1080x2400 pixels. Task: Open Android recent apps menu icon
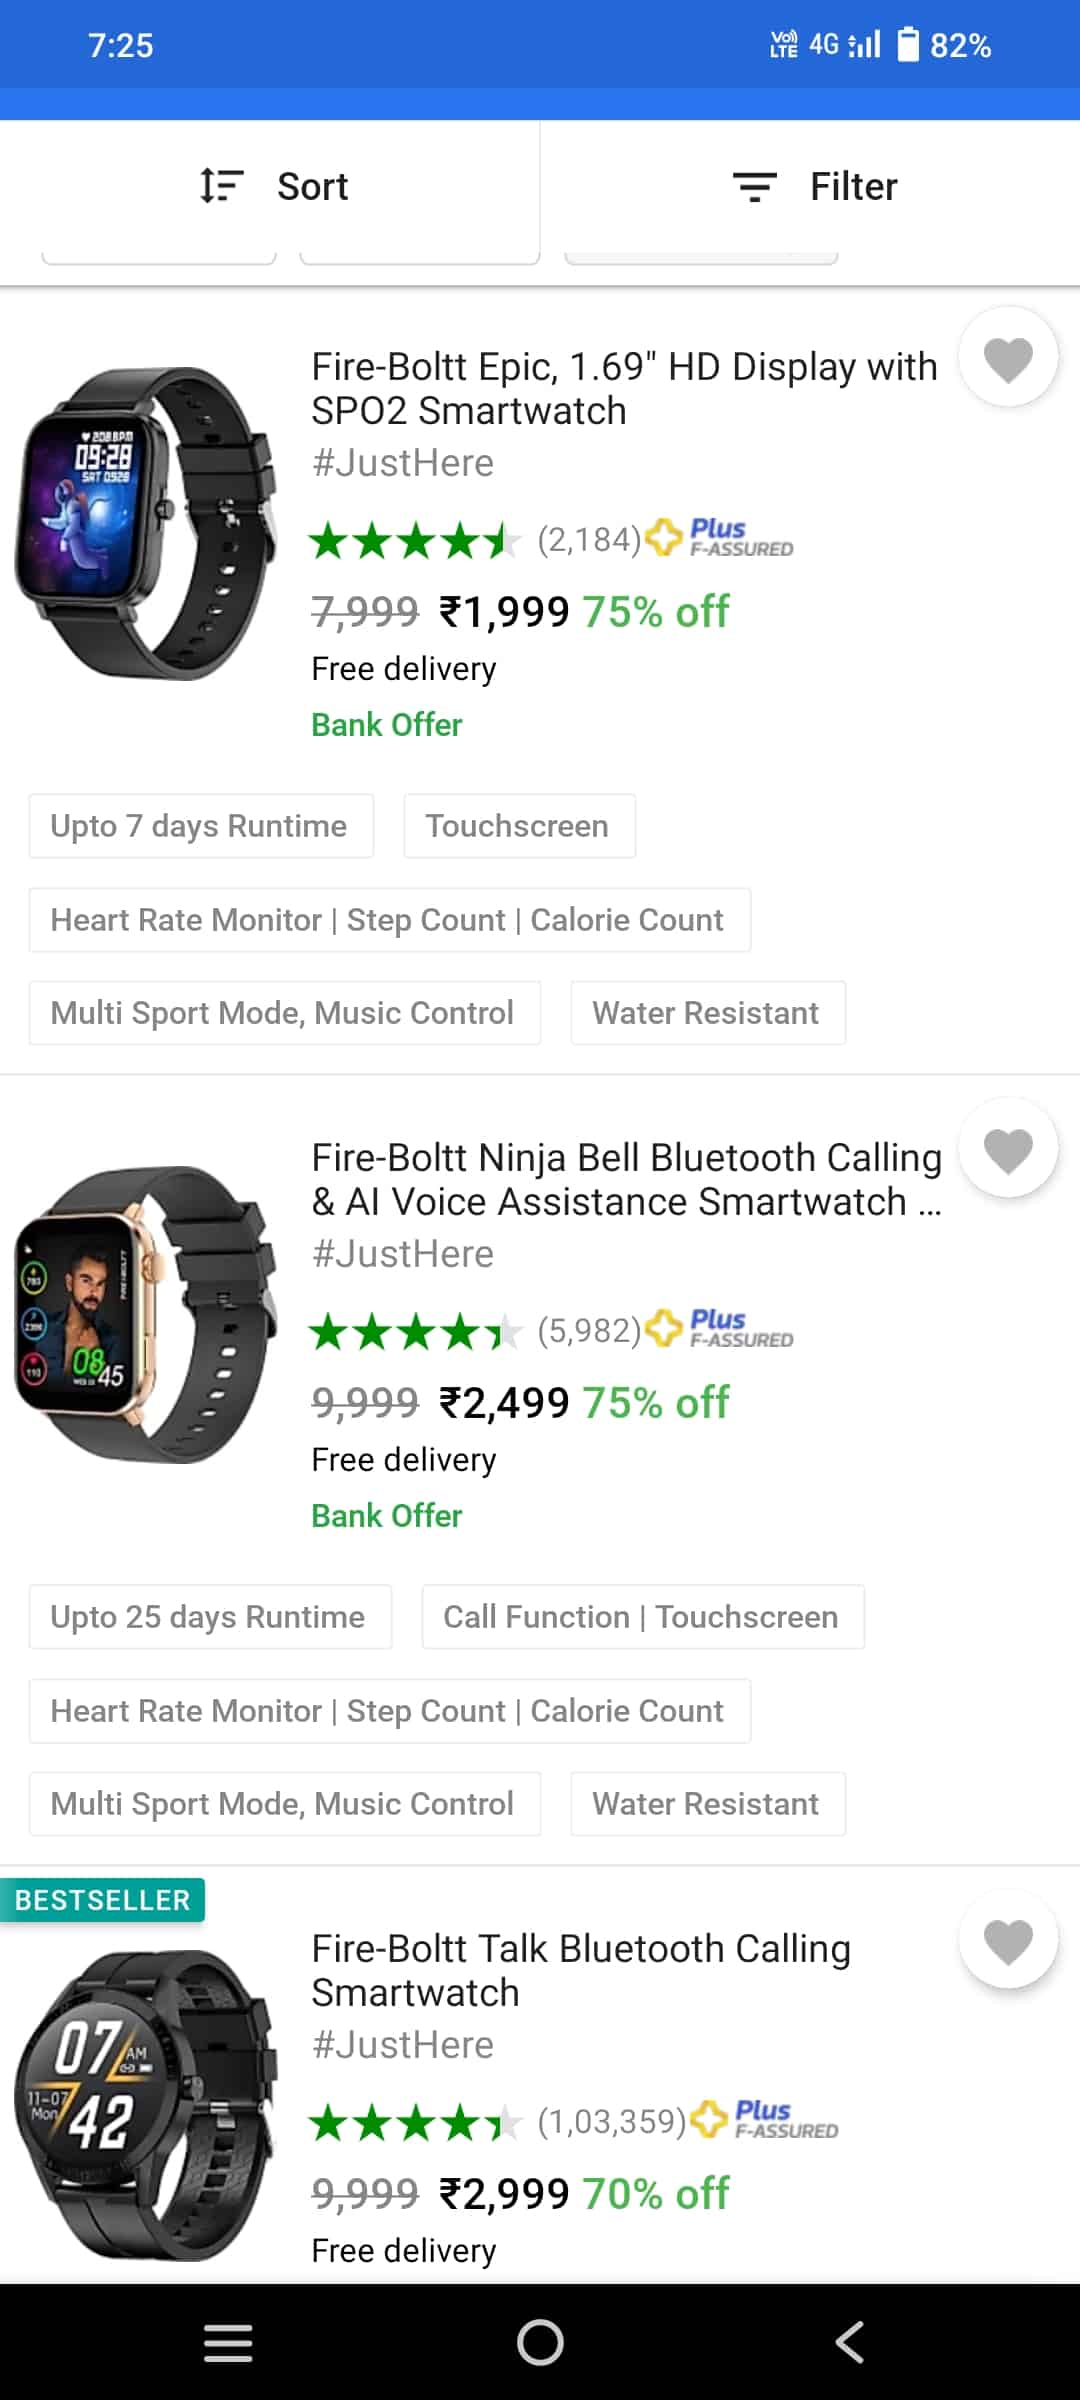point(228,2342)
